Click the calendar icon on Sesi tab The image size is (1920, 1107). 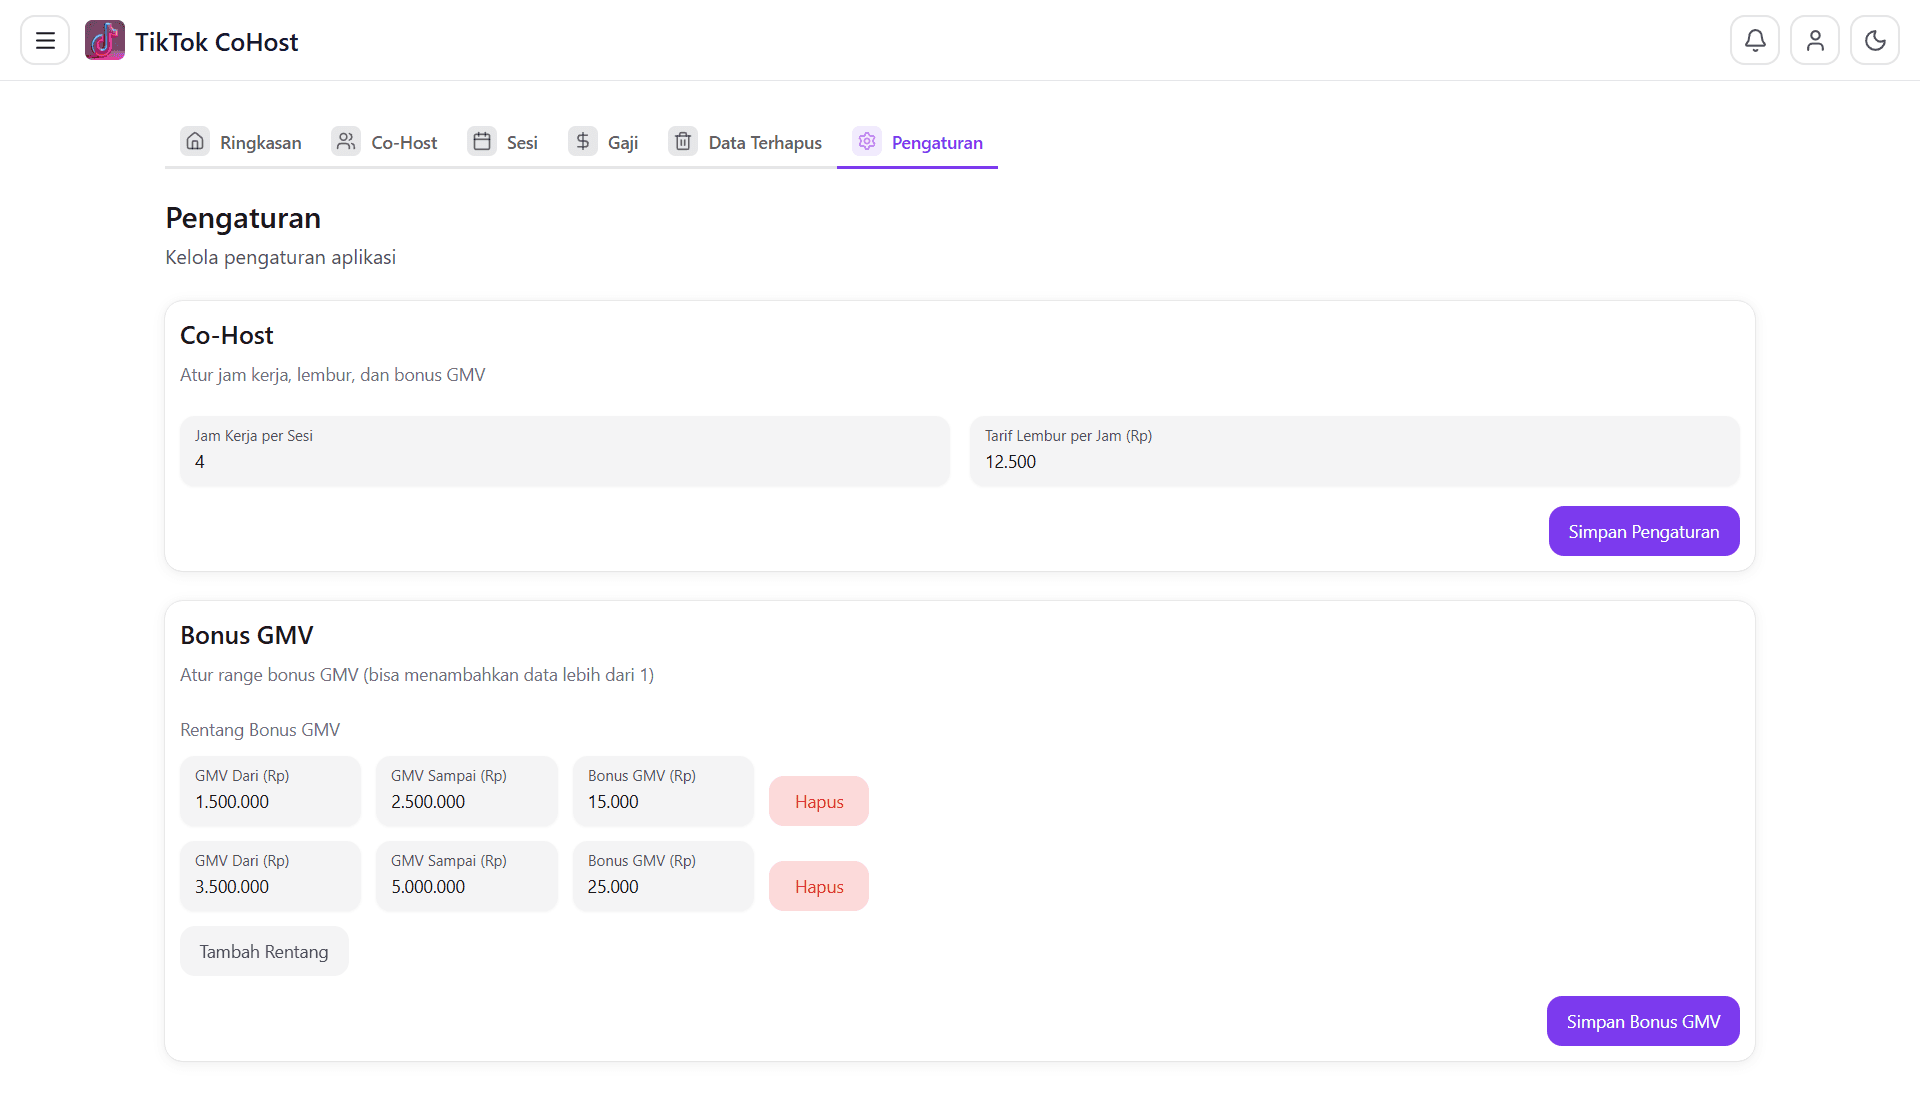(x=482, y=141)
